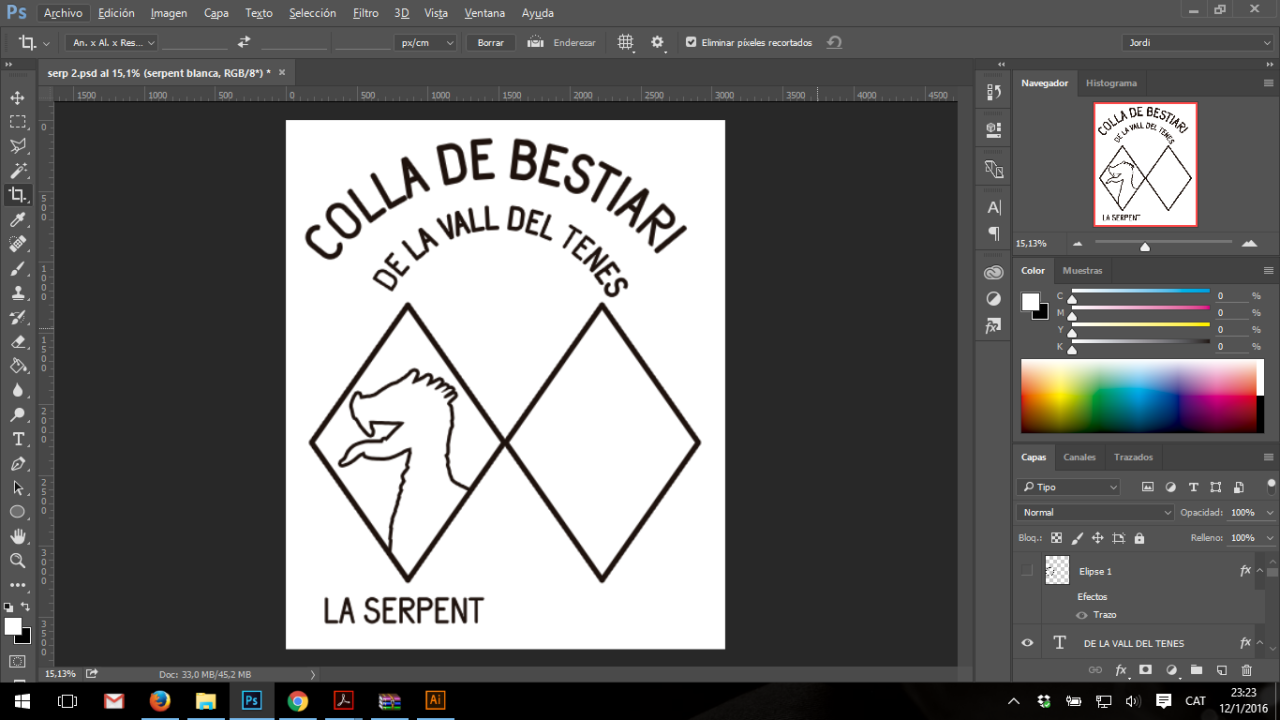Click the color spectrum ramp
The image size is (1280, 720).
coord(1138,396)
